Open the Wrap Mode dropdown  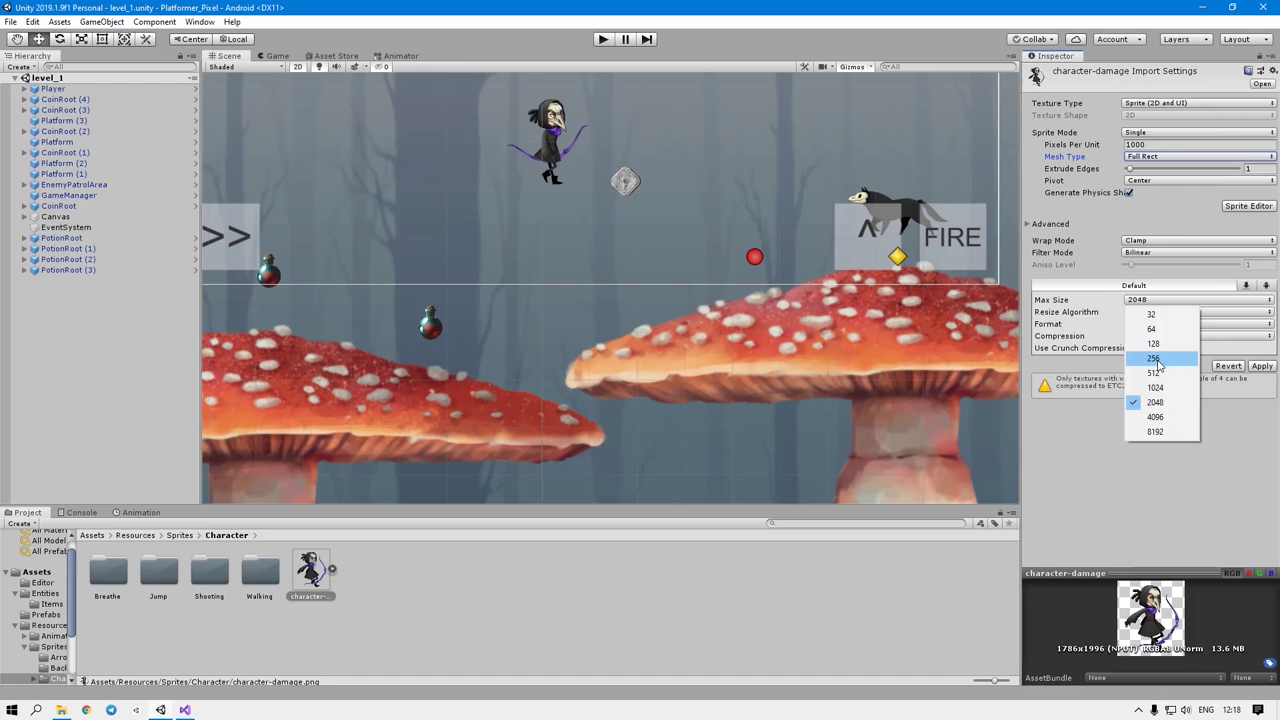click(1199, 241)
